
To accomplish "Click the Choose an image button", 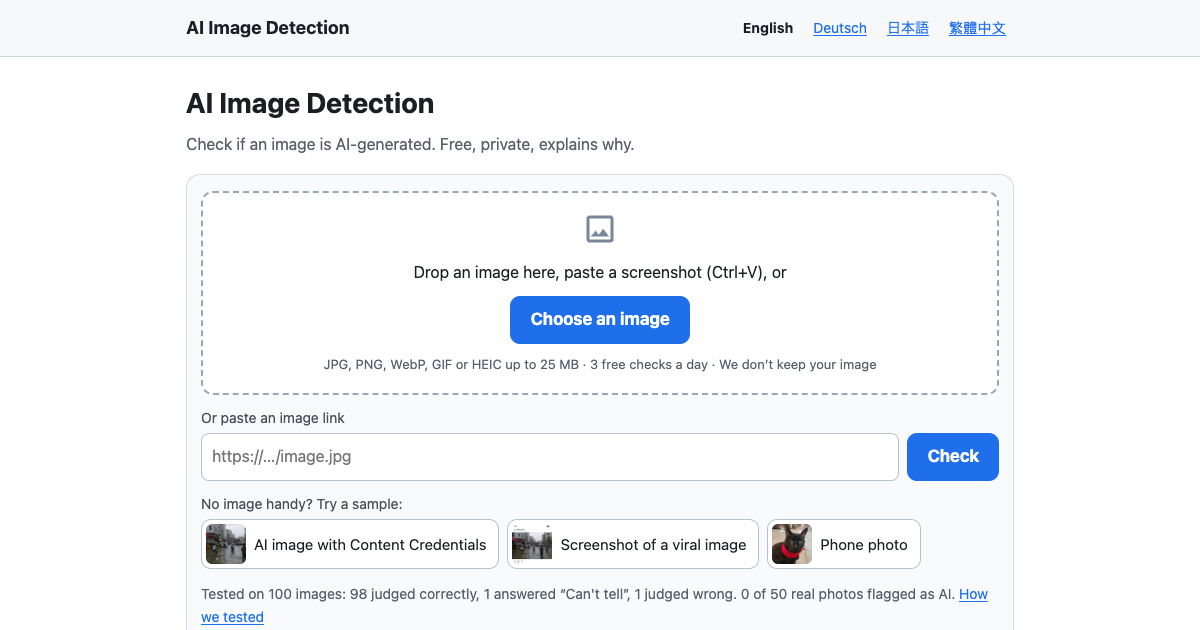I will point(600,320).
